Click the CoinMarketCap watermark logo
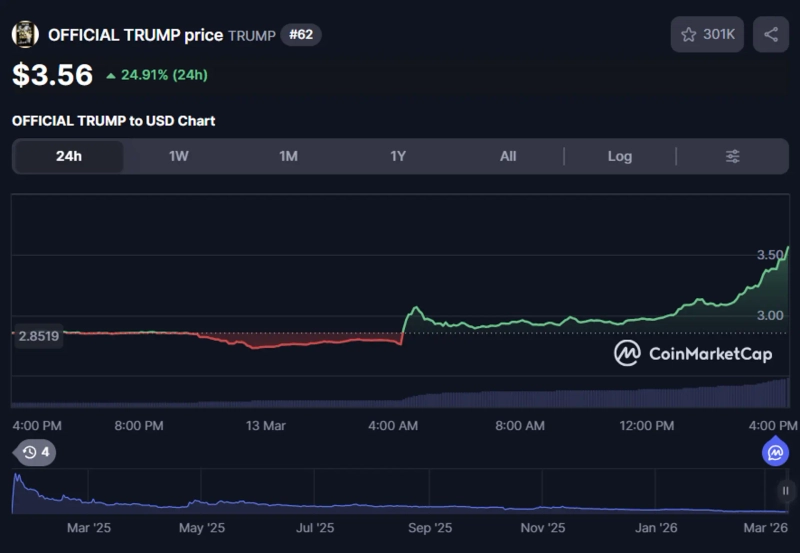800x553 pixels. click(x=627, y=353)
